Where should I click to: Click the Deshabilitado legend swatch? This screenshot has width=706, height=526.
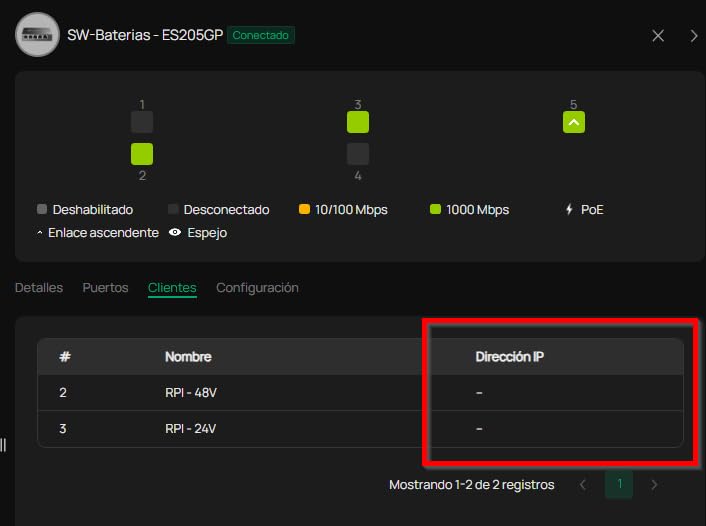(42, 209)
